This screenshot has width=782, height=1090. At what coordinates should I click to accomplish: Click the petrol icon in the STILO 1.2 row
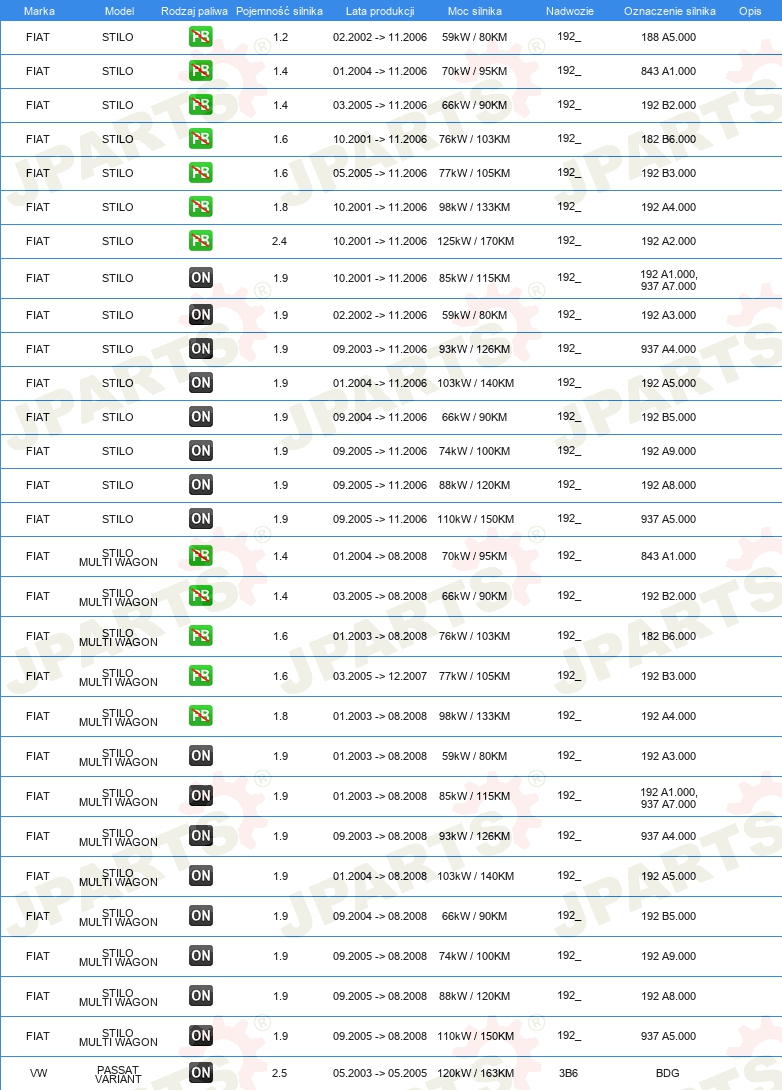tap(200, 37)
